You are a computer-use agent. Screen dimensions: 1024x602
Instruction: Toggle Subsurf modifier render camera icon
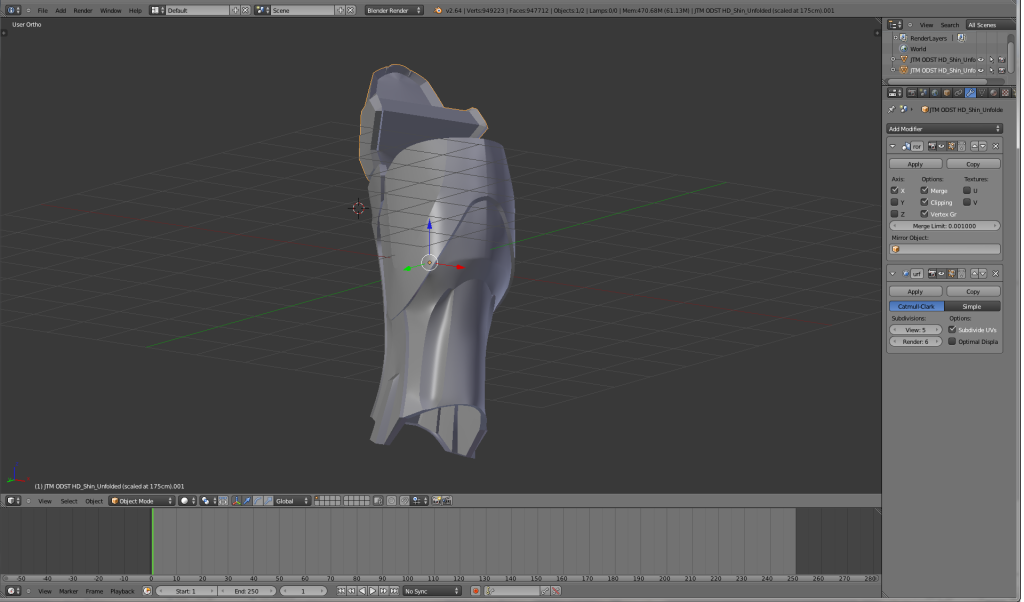tap(932, 274)
